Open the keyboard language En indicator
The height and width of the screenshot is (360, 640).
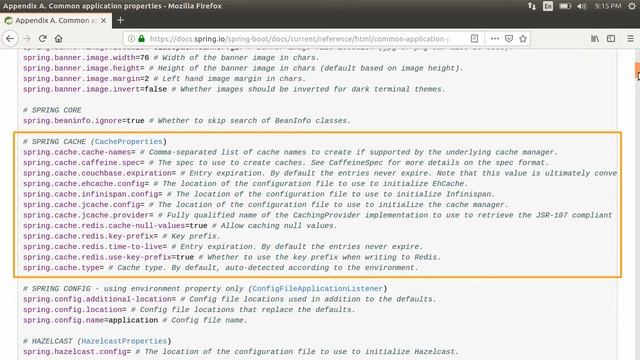pos(548,6)
